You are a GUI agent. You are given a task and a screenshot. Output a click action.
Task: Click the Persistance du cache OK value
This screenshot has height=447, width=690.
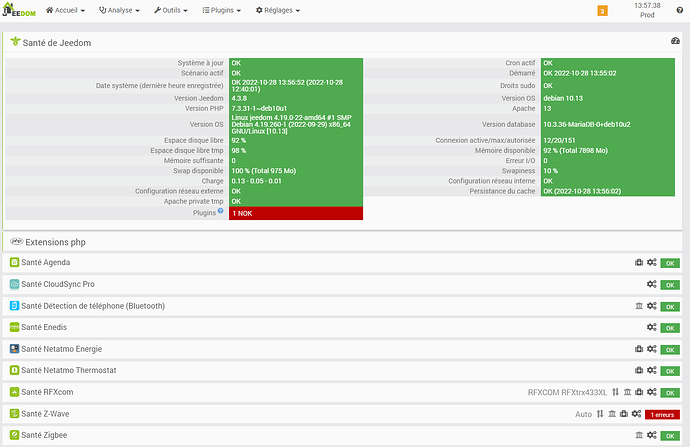coord(582,191)
